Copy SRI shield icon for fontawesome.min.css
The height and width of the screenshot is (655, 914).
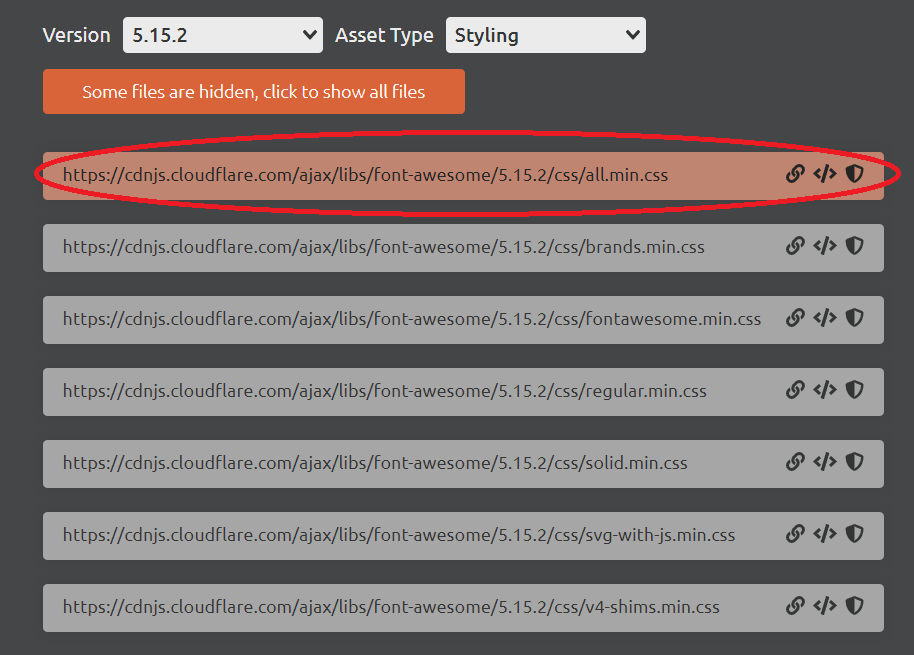(855, 318)
